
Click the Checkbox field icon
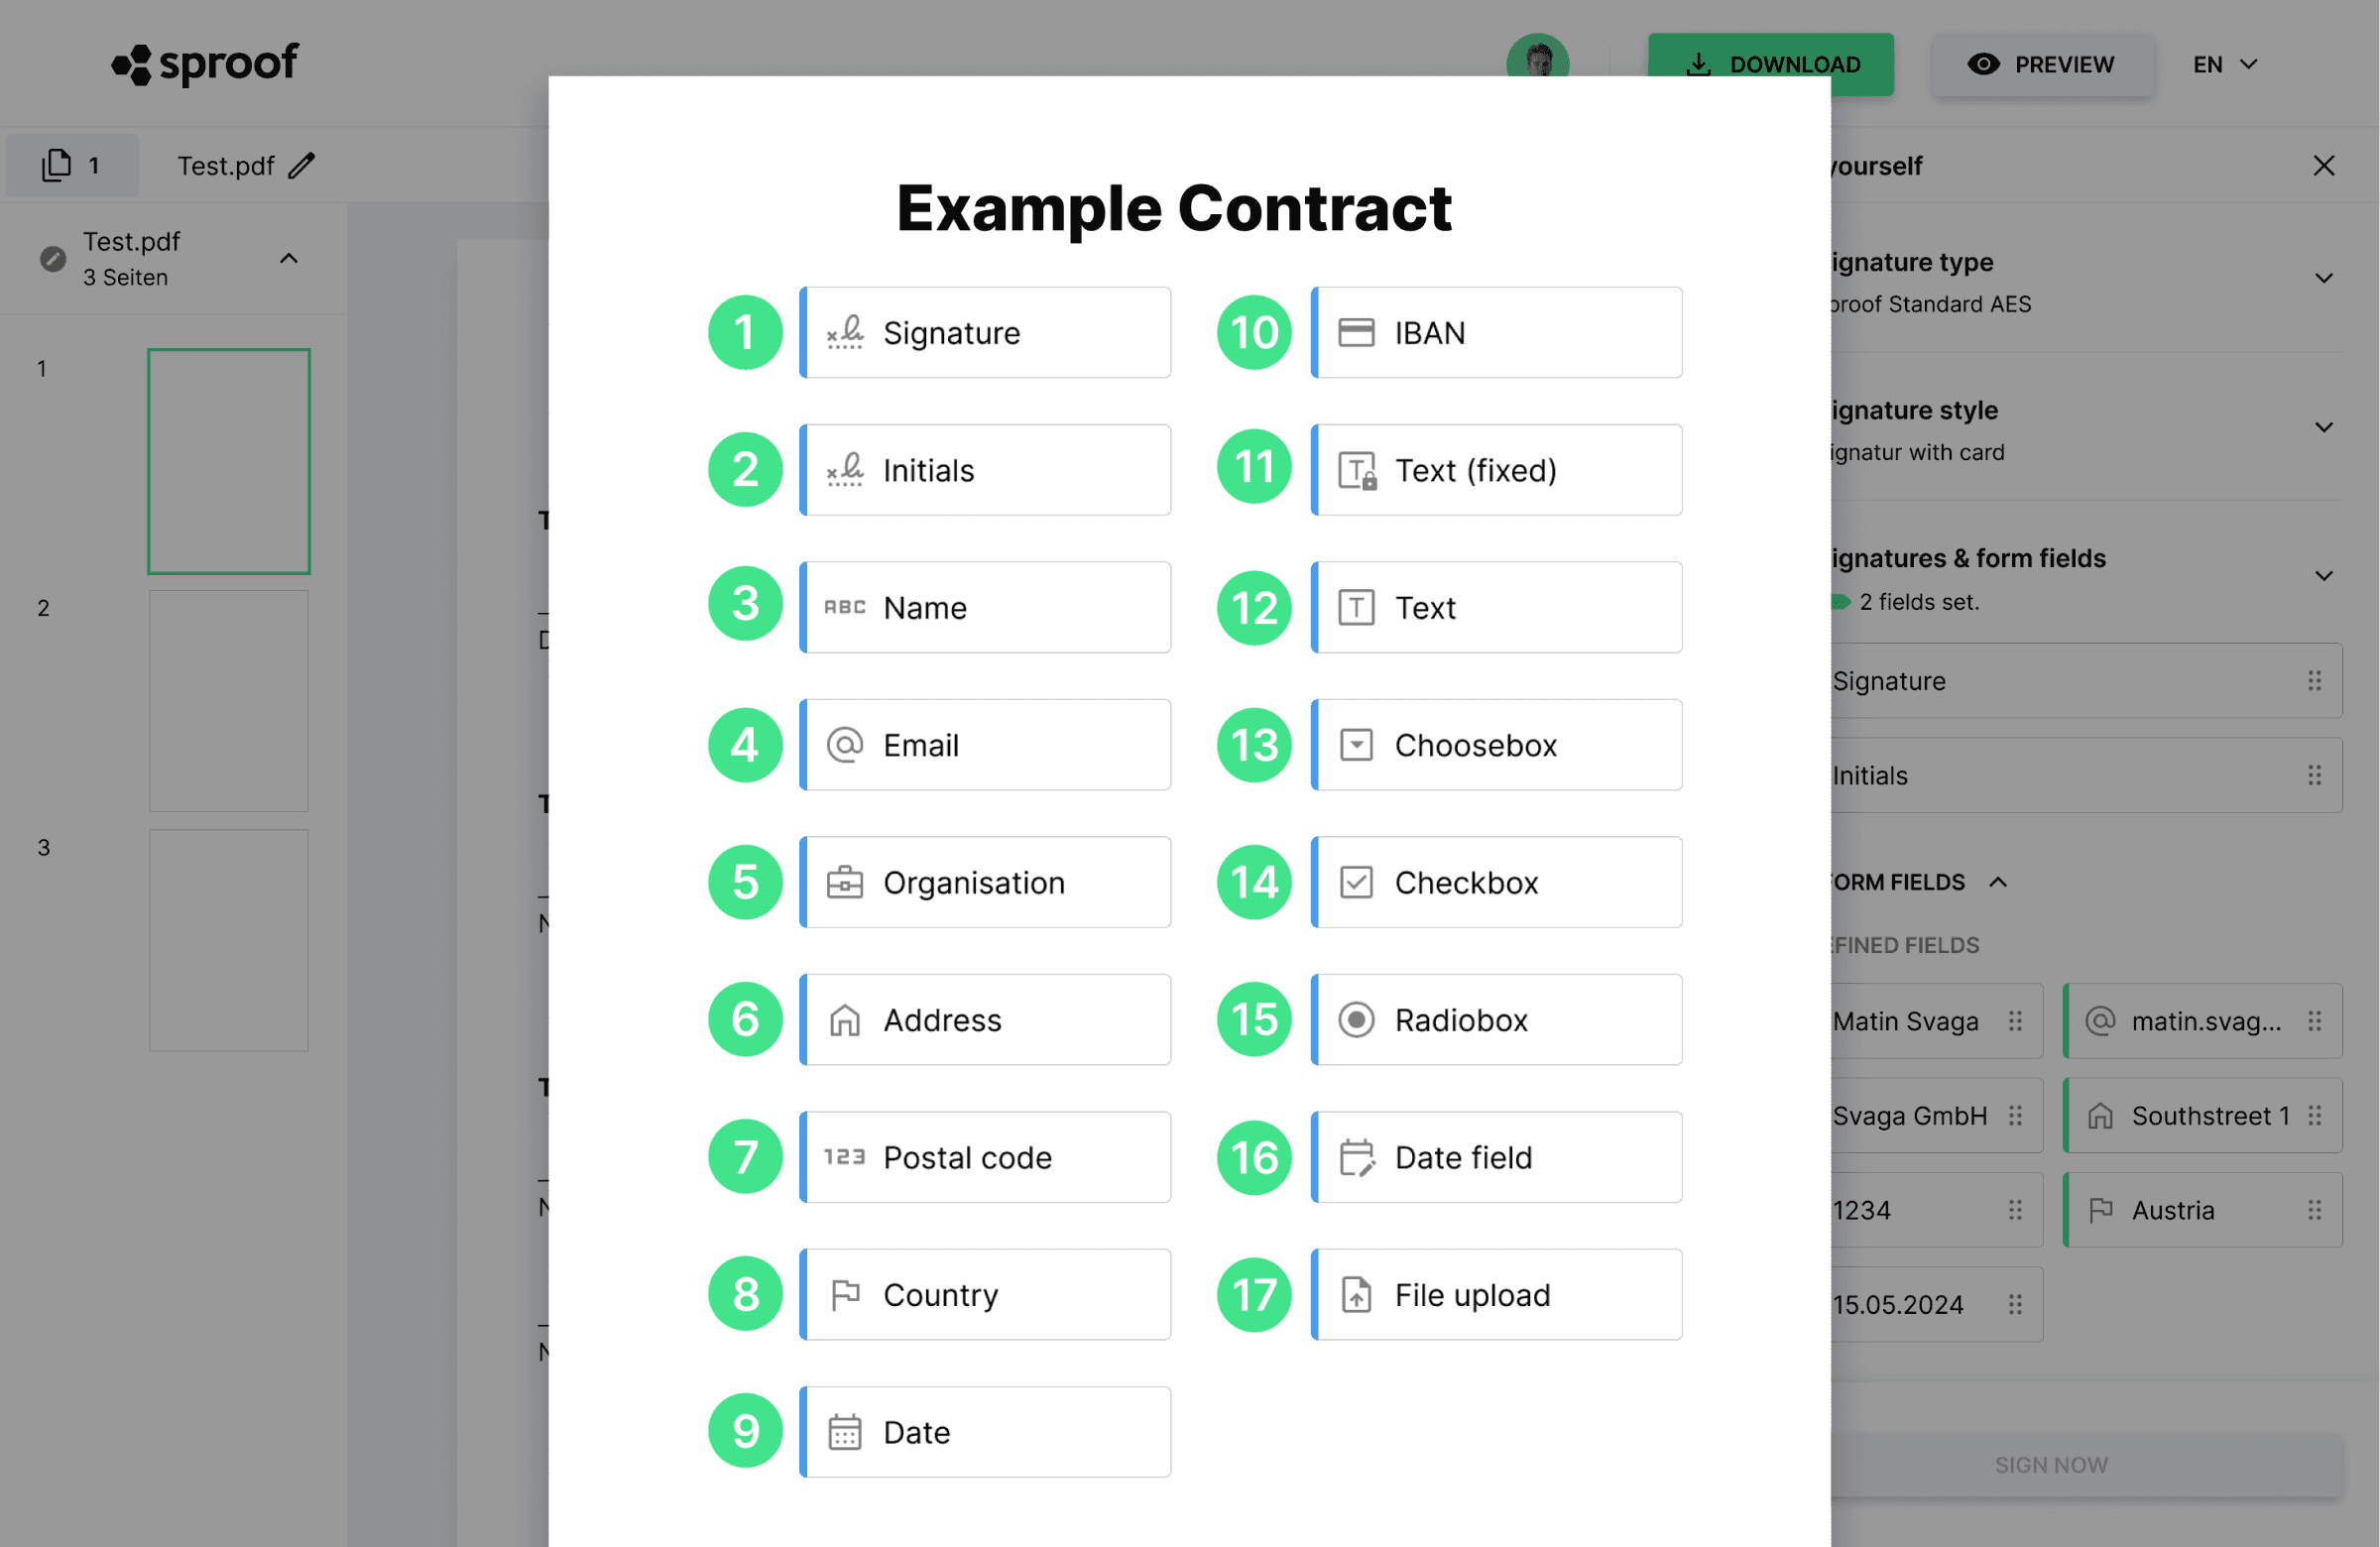[x=1356, y=883]
